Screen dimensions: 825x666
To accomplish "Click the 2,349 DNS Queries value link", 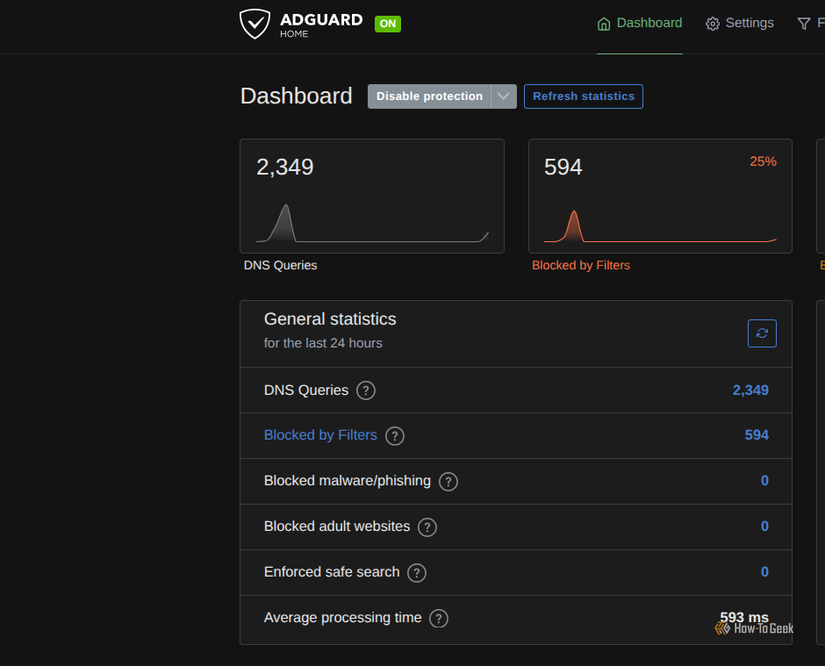I will 750,390.
